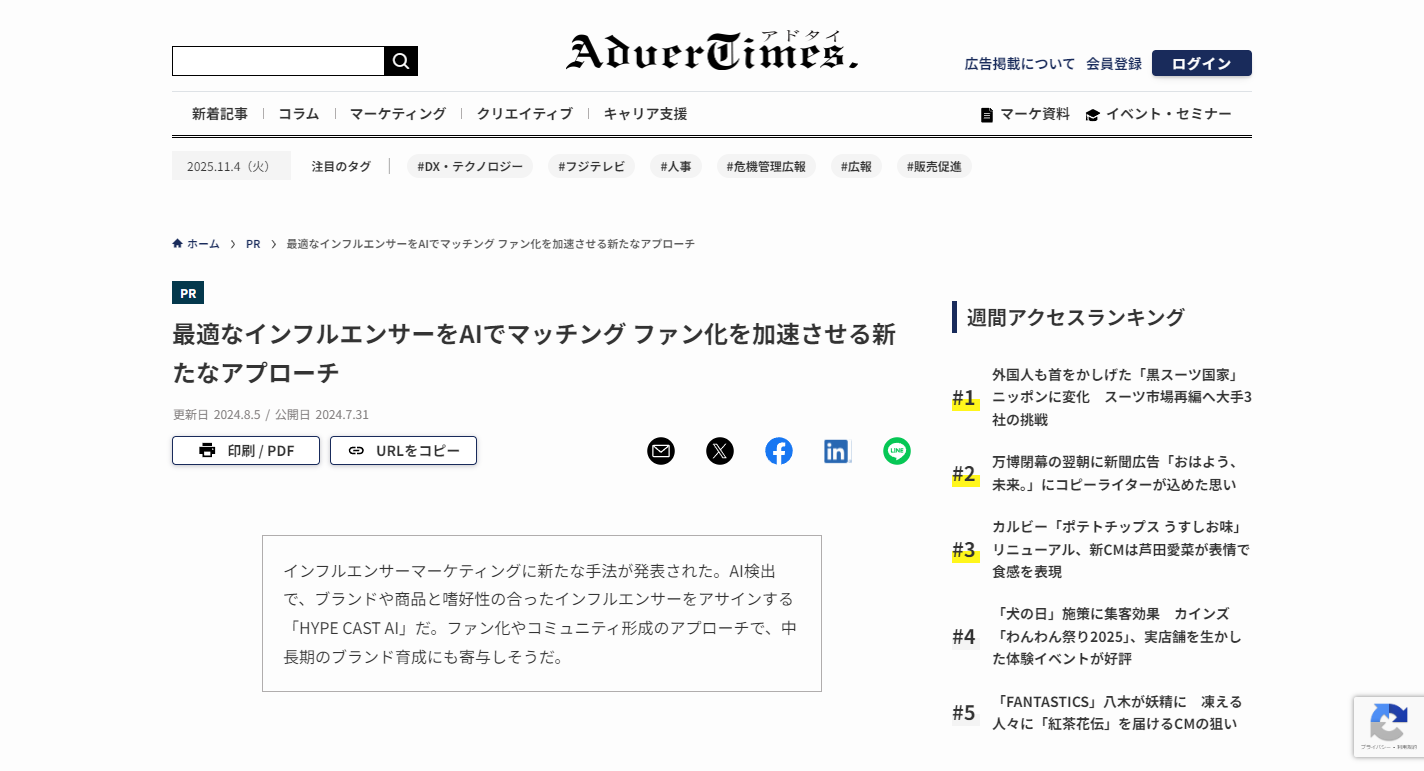Share article via email icon
The height and width of the screenshot is (771, 1424).
(661, 451)
